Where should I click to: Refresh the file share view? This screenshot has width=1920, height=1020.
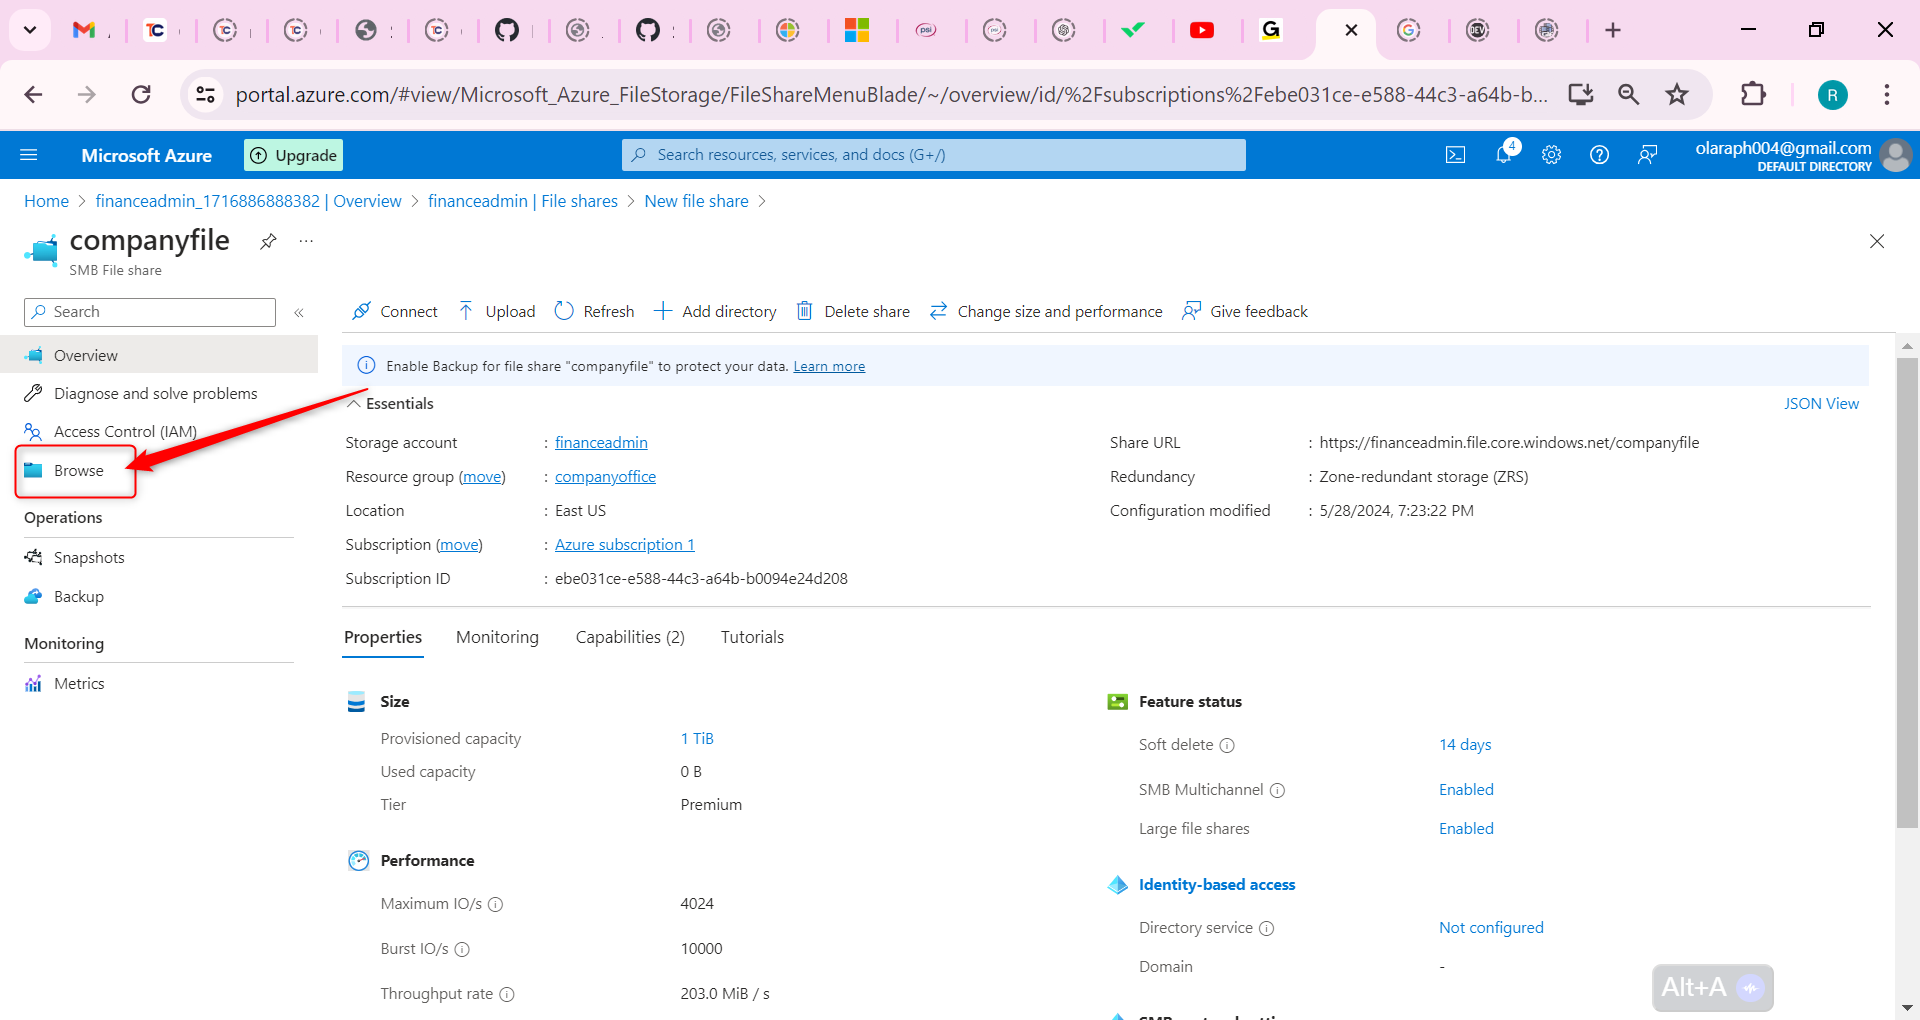[594, 311]
